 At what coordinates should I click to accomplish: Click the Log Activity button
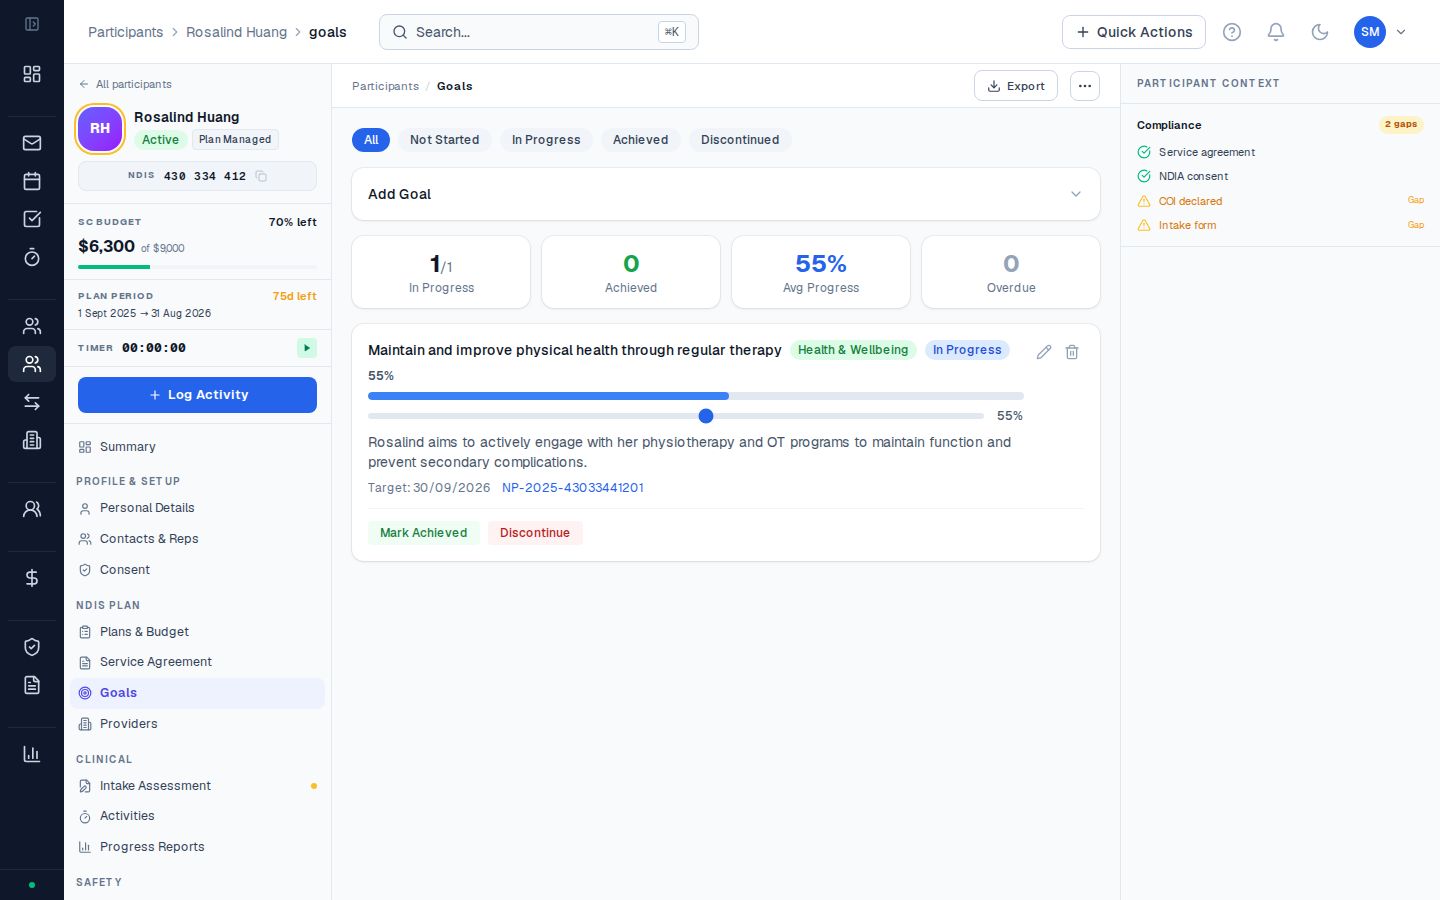tap(197, 395)
